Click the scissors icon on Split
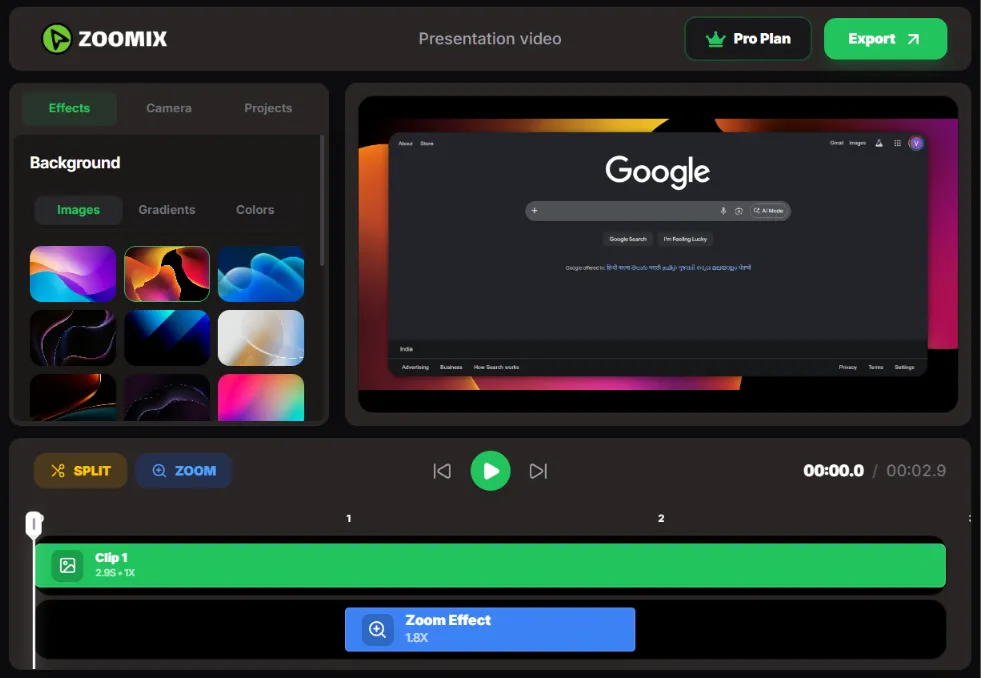 pos(58,470)
